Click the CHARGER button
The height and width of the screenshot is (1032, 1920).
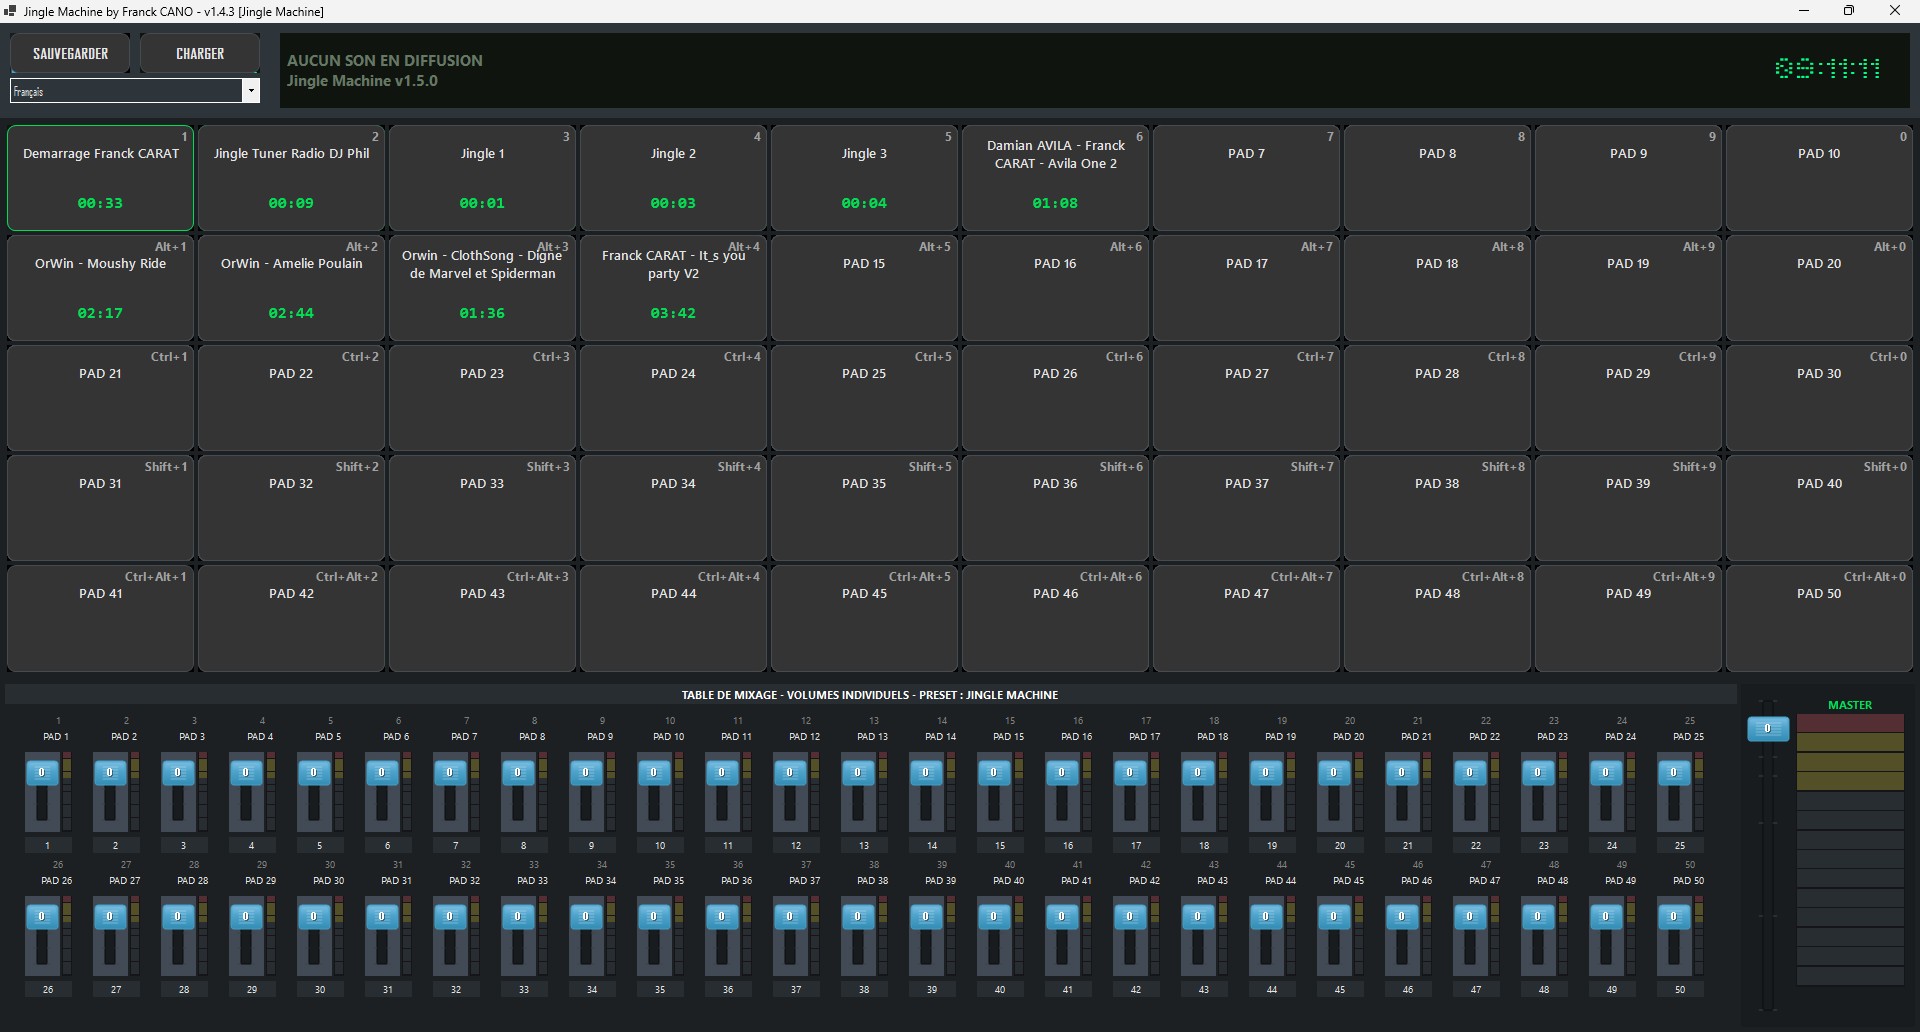point(200,54)
